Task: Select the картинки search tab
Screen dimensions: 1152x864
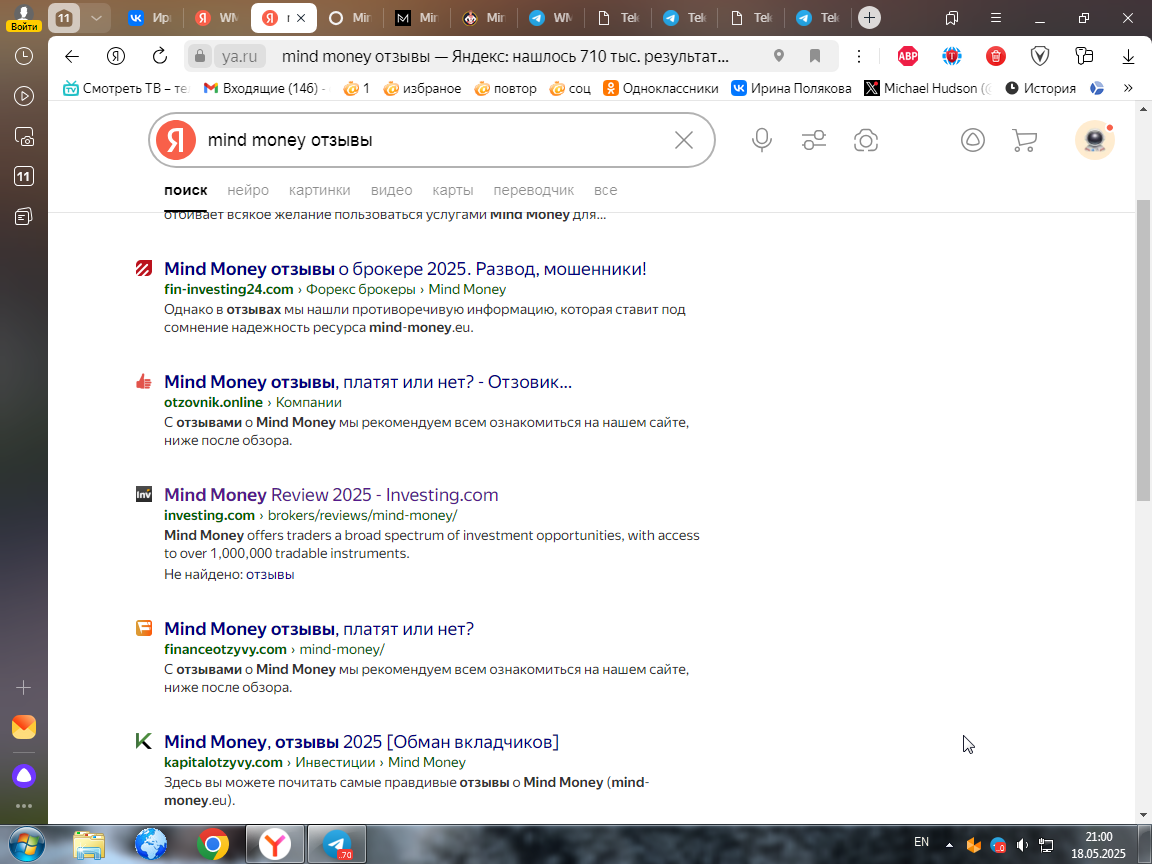Action: coord(320,190)
